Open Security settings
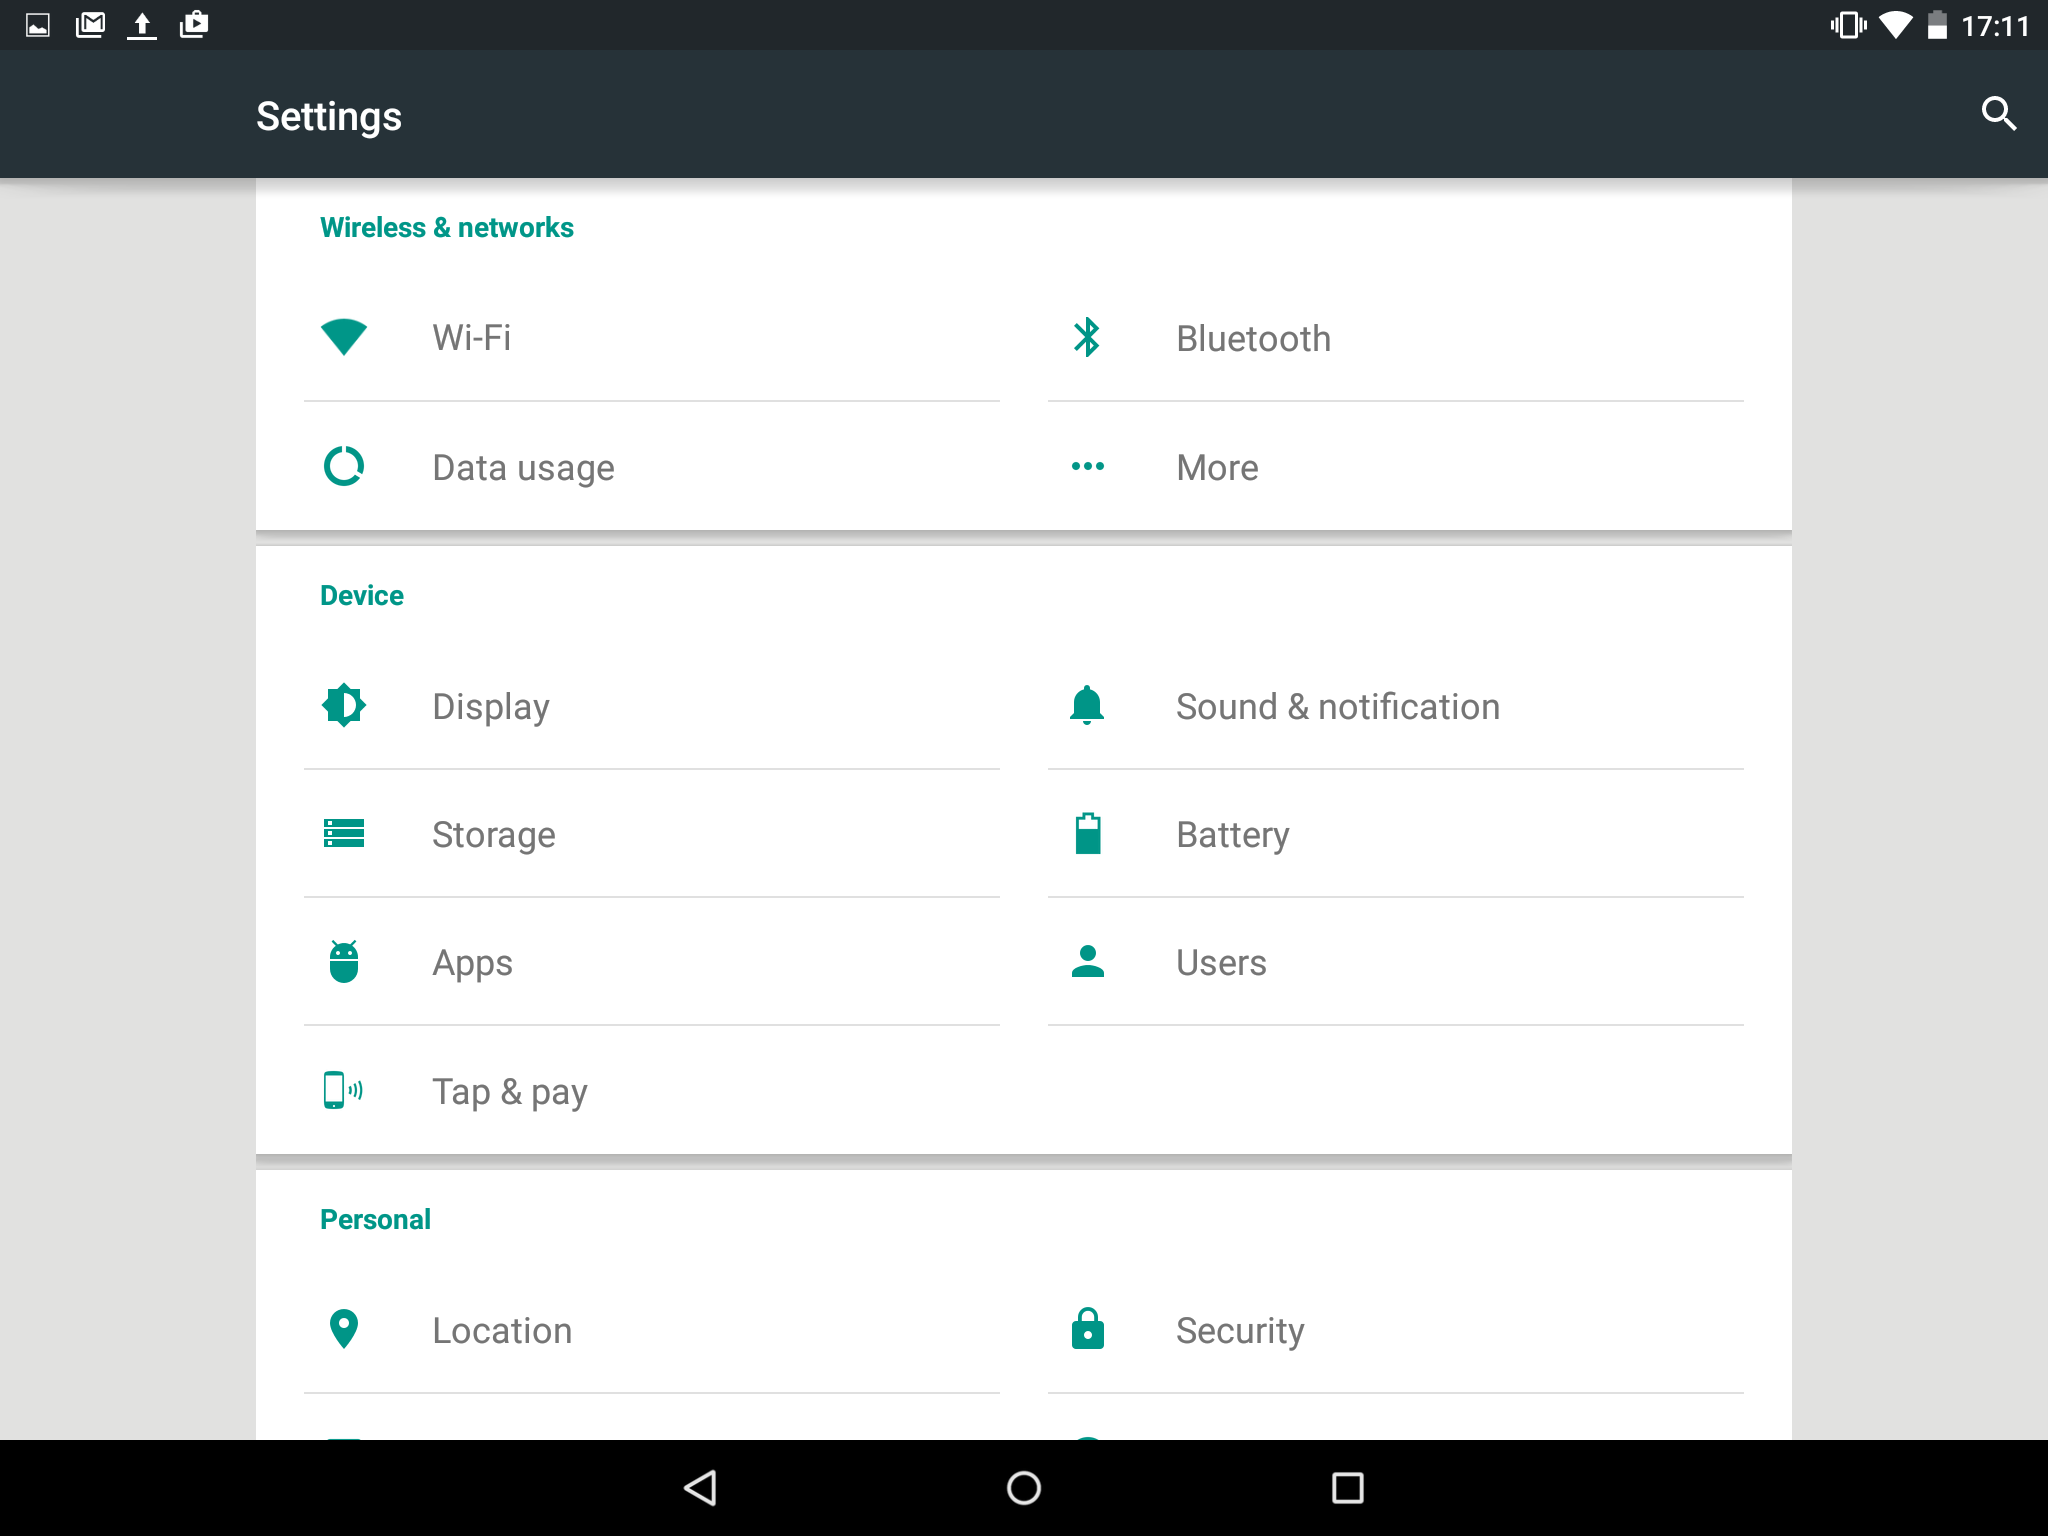The image size is (2048, 1536). 1396,1330
